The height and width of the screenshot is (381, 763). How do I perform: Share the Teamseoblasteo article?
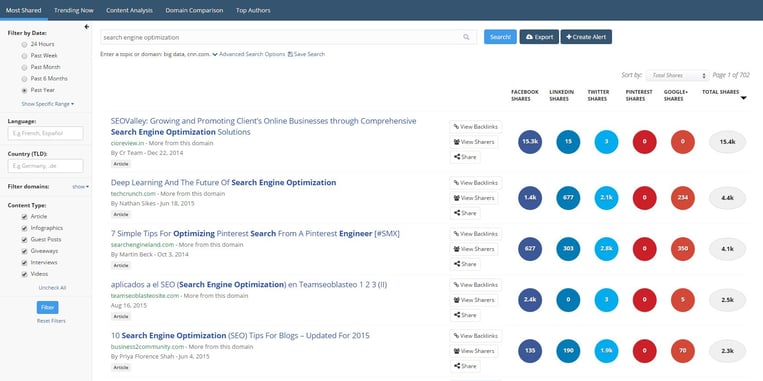coord(465,315)
